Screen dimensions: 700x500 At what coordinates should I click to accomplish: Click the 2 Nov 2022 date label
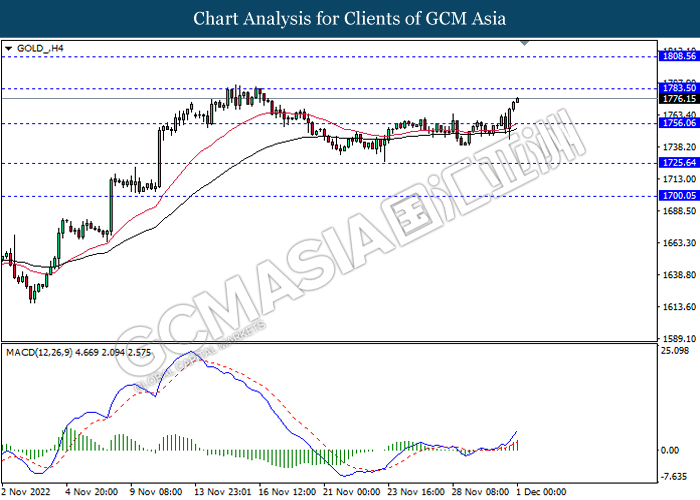point(26,492)
